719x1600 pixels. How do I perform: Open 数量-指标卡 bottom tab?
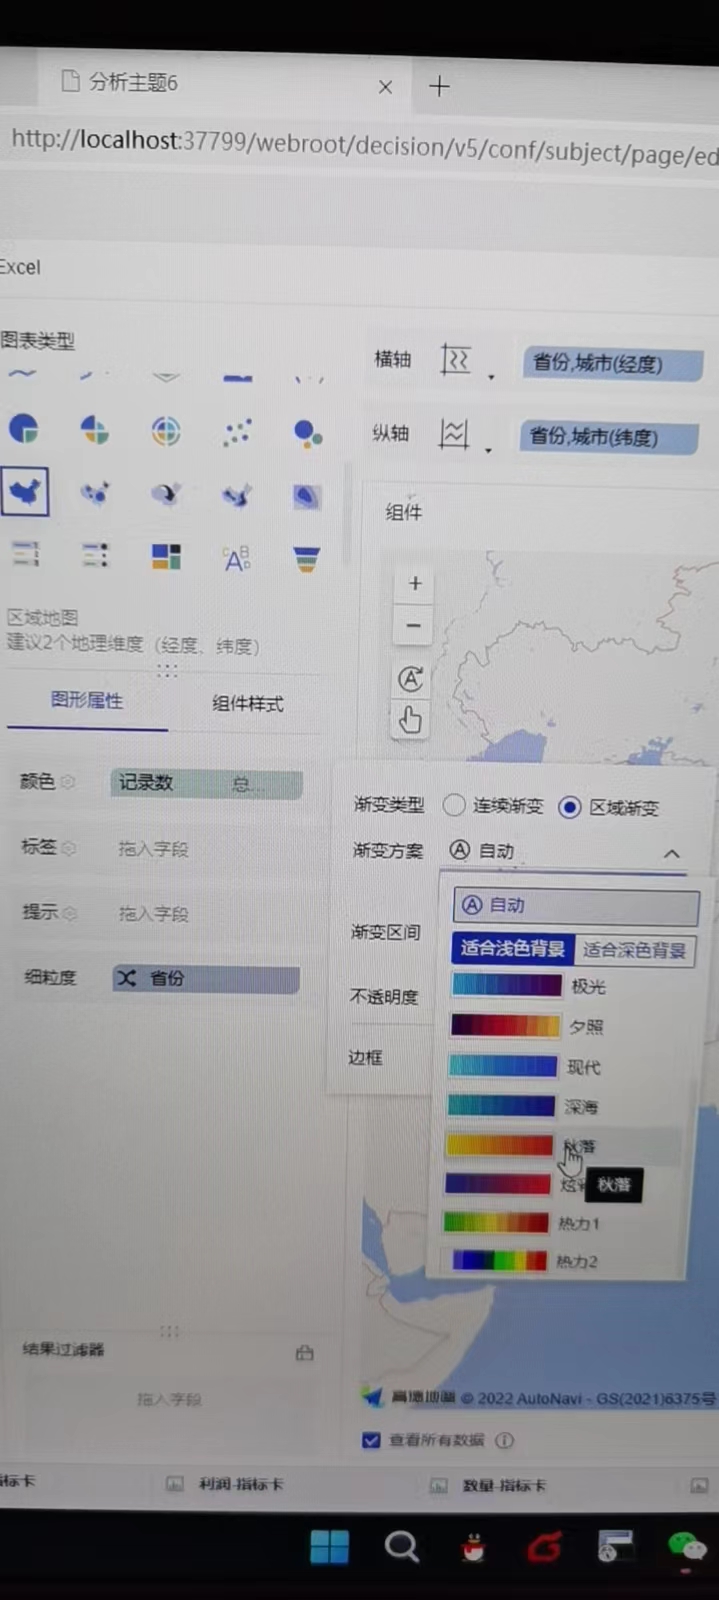coord(504,1485)
